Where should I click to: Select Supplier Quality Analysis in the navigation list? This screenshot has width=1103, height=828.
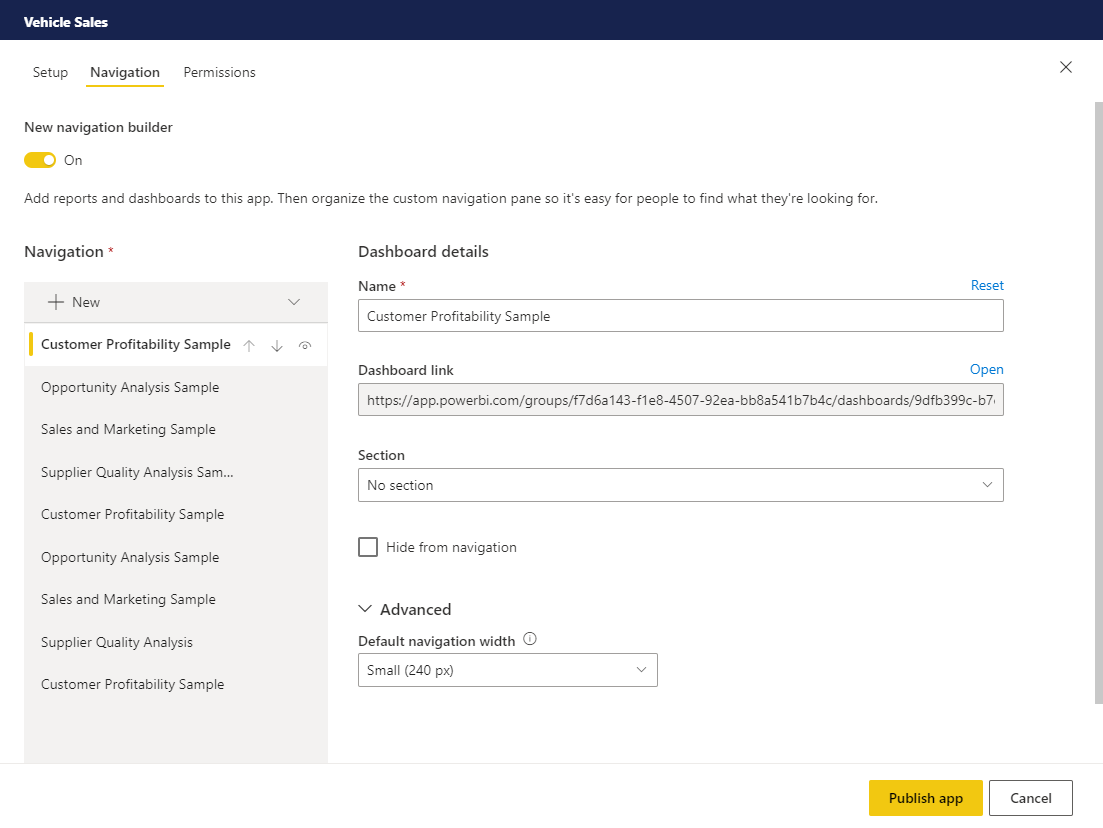[117, 641]
